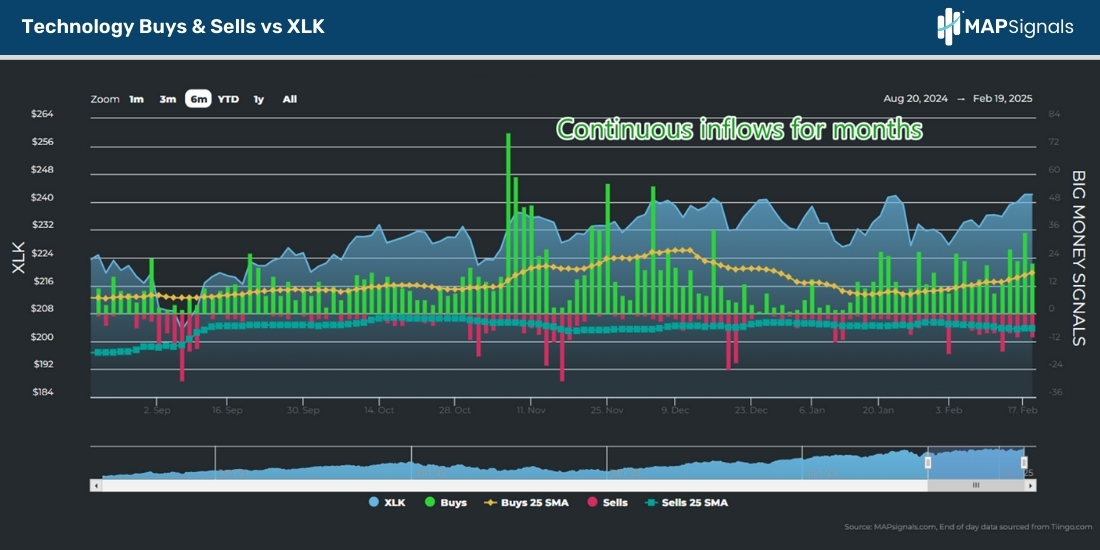Set zoom range to 1y
Image resolution: width=1100 pixels, height=550 pixels.
(x=259, y=99)
